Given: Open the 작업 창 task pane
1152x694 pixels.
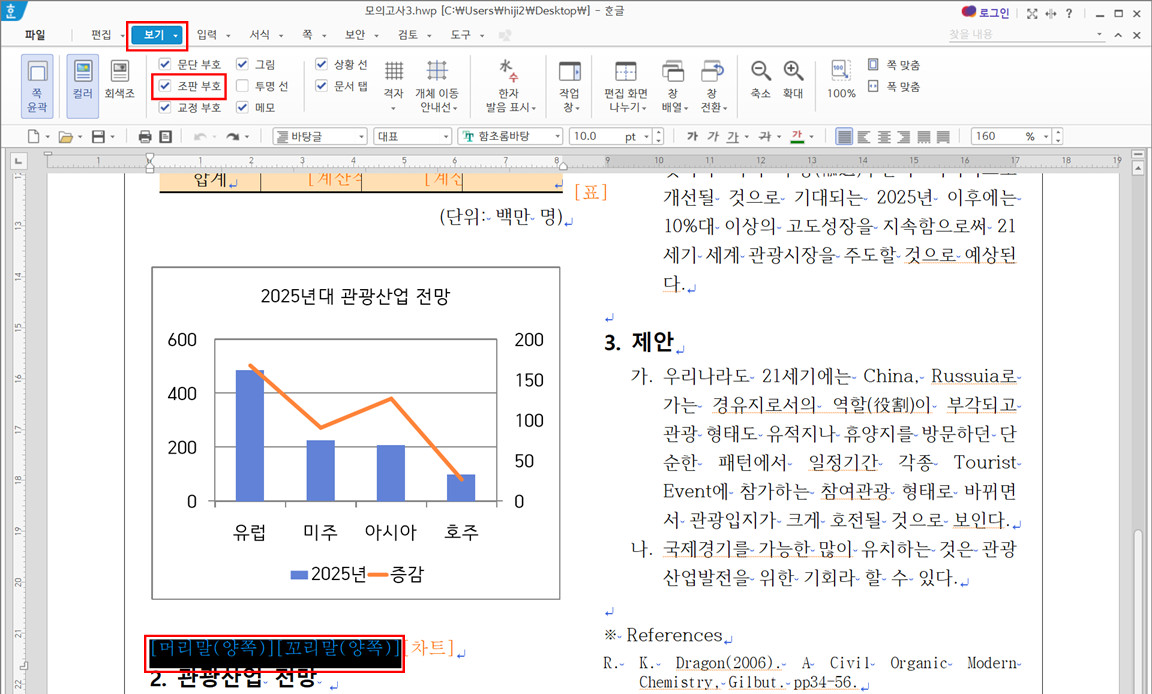Looking at the screenshot, I should 569,86.
